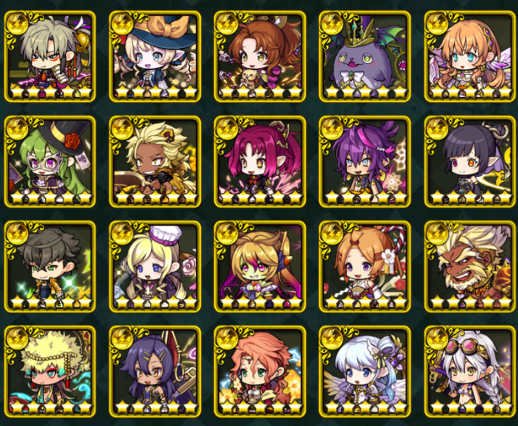Select the gray-haired samurai character portrait
This screenshot has height=426, width=518.
tap(50, 56)
